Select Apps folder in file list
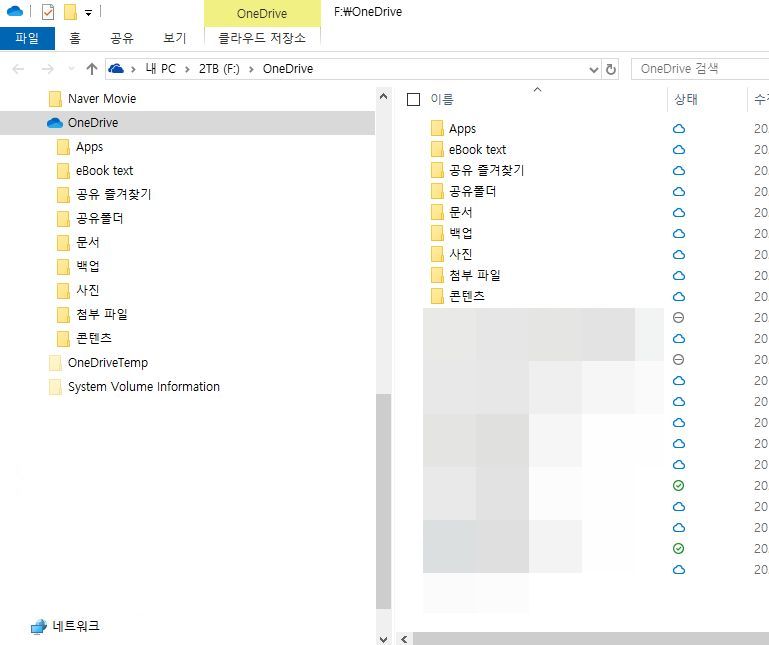The width and height of the screenshot is (769, 645). 462,129
